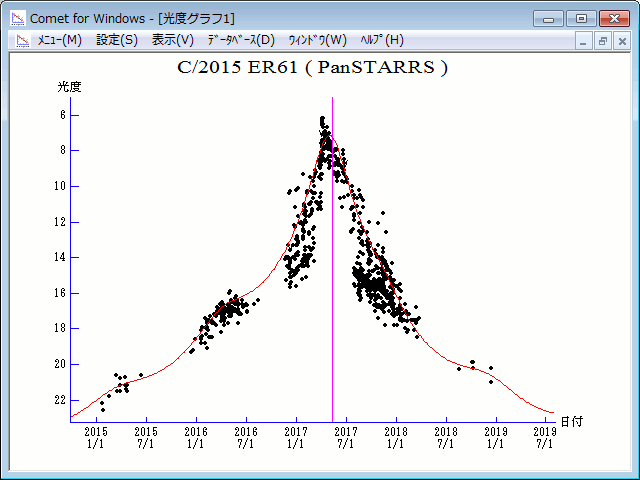Click the 2016 1/1 date label

click(x=196, y=438)
